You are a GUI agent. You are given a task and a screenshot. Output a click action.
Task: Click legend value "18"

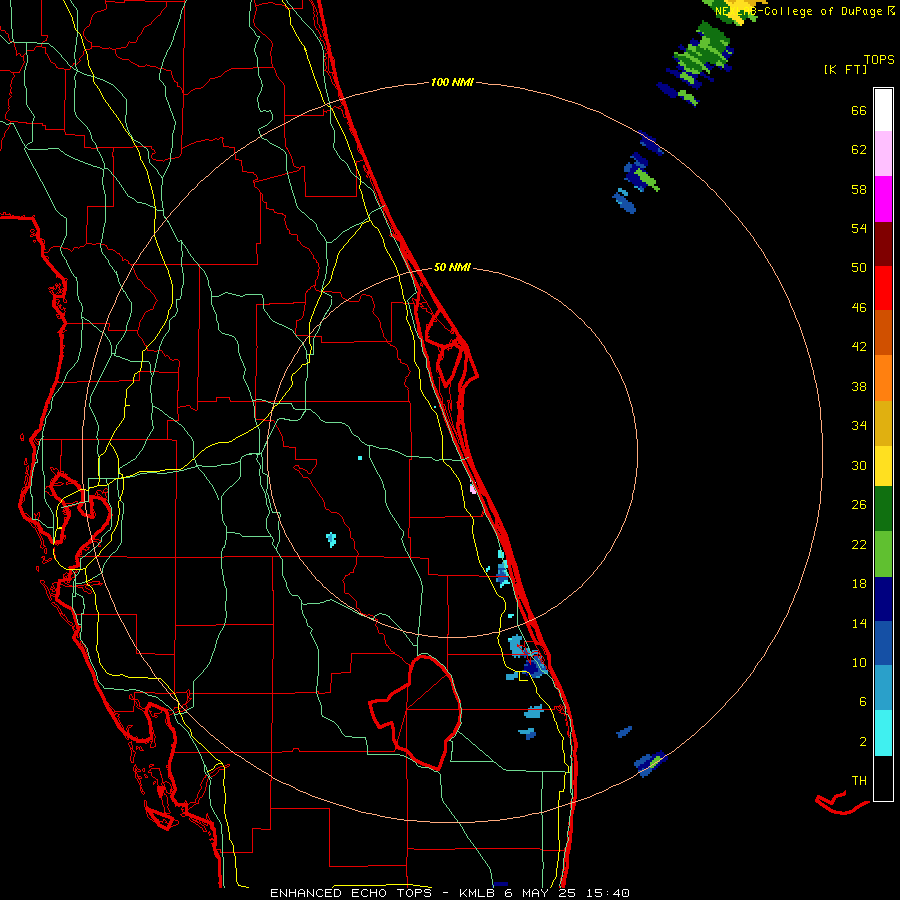tap(859, 584)
